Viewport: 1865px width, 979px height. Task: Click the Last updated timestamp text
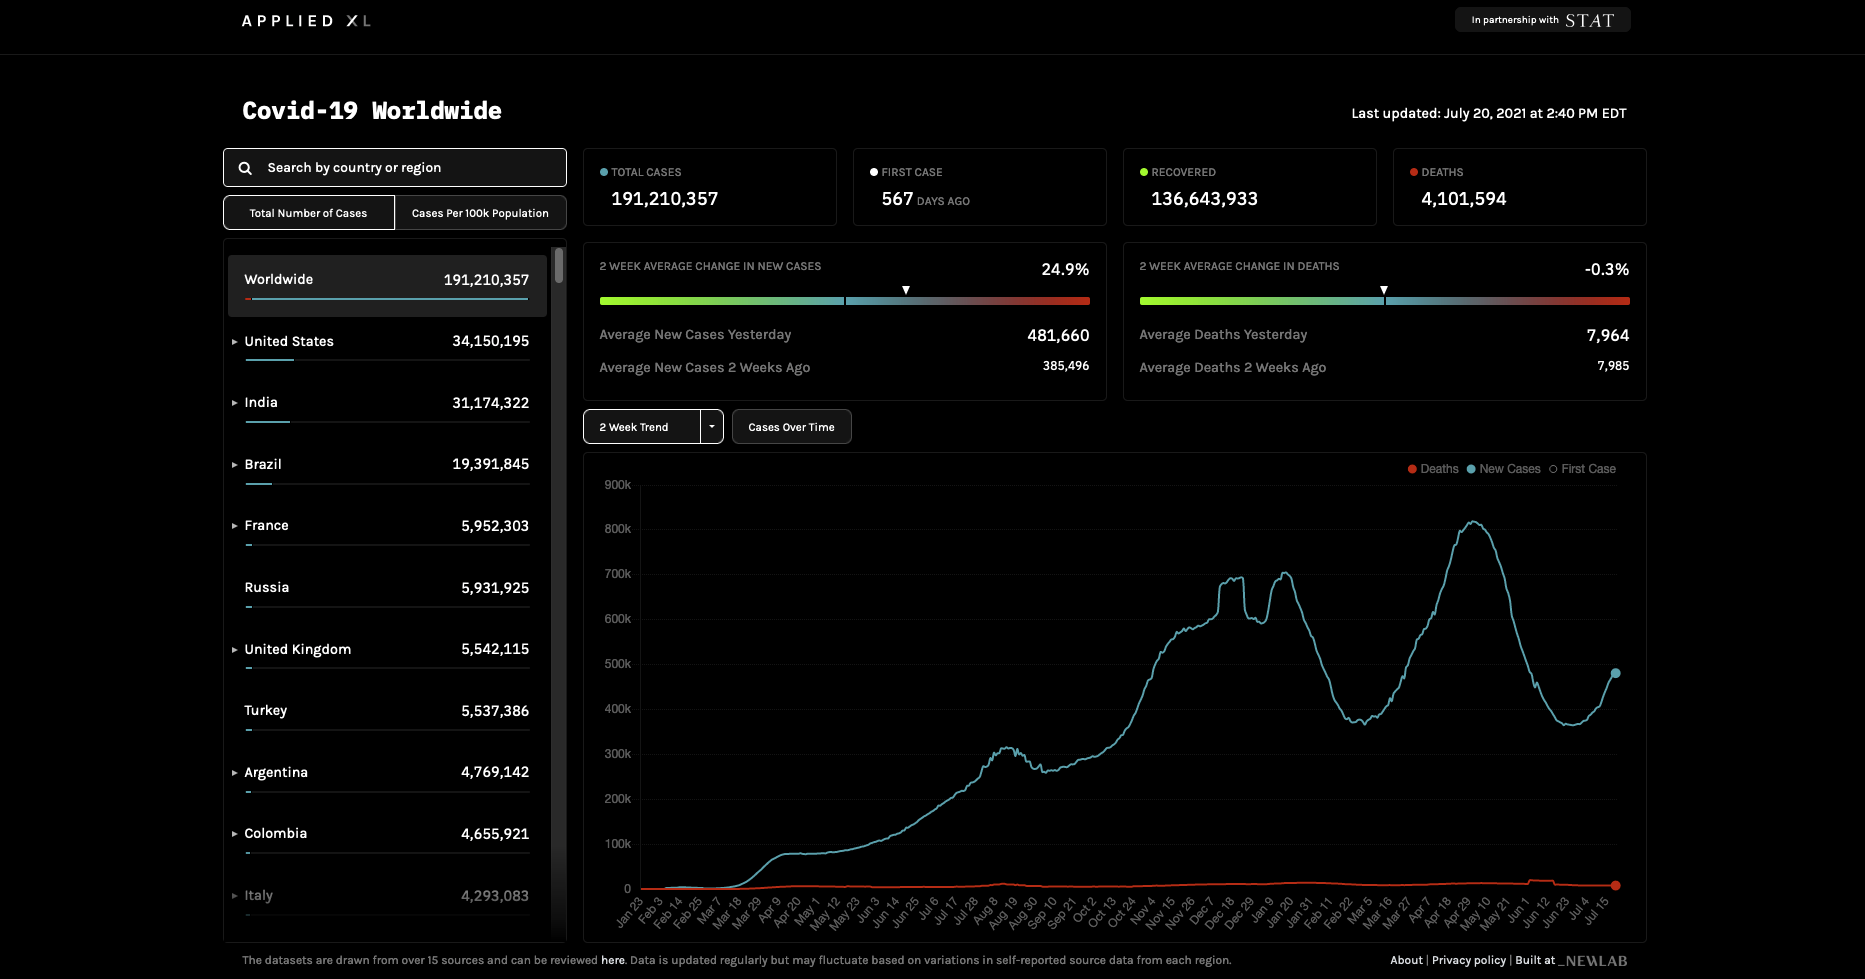tap(1489, 113)
